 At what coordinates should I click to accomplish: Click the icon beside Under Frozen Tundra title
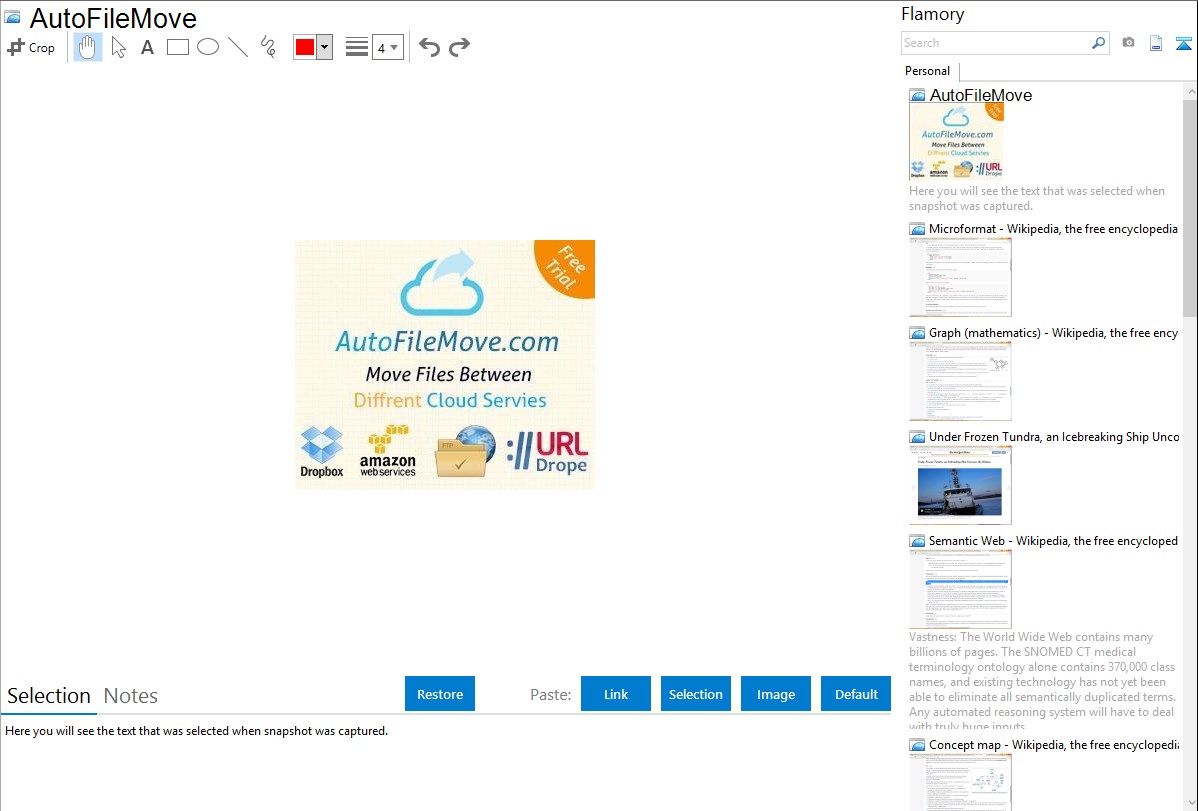[x=917, y=437]
